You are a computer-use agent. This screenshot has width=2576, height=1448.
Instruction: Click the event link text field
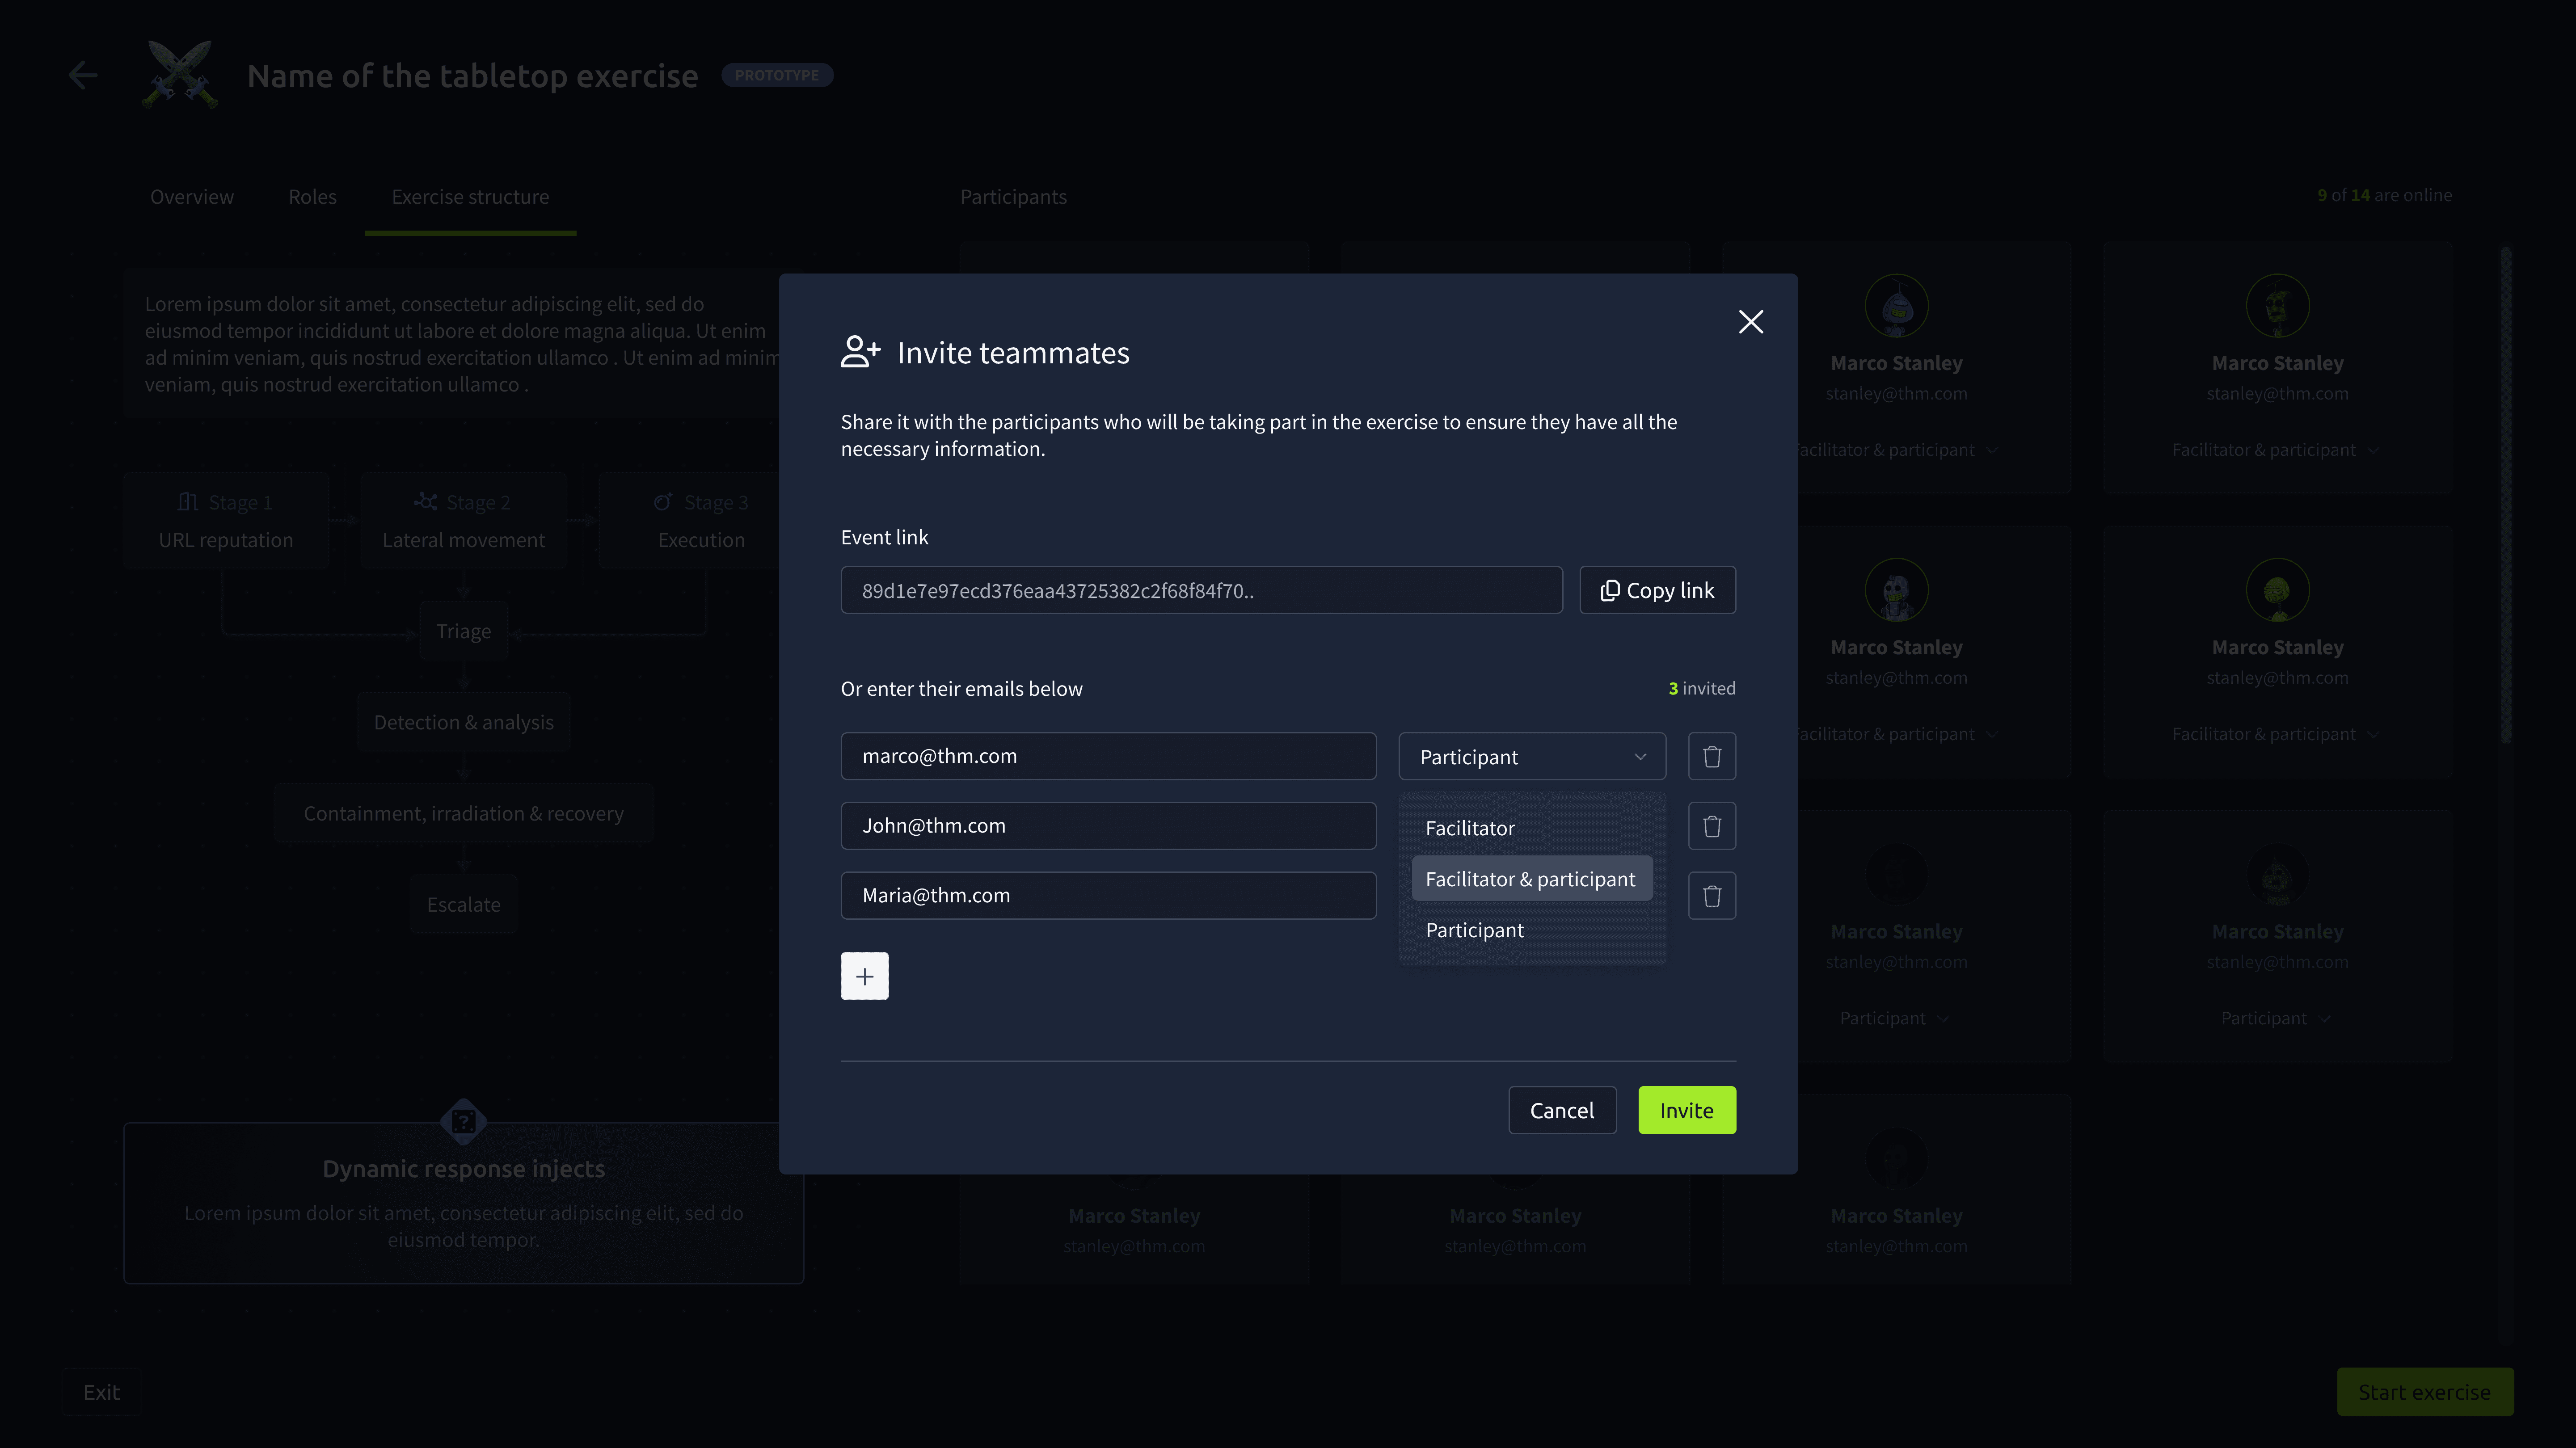tap(1200, 590)
